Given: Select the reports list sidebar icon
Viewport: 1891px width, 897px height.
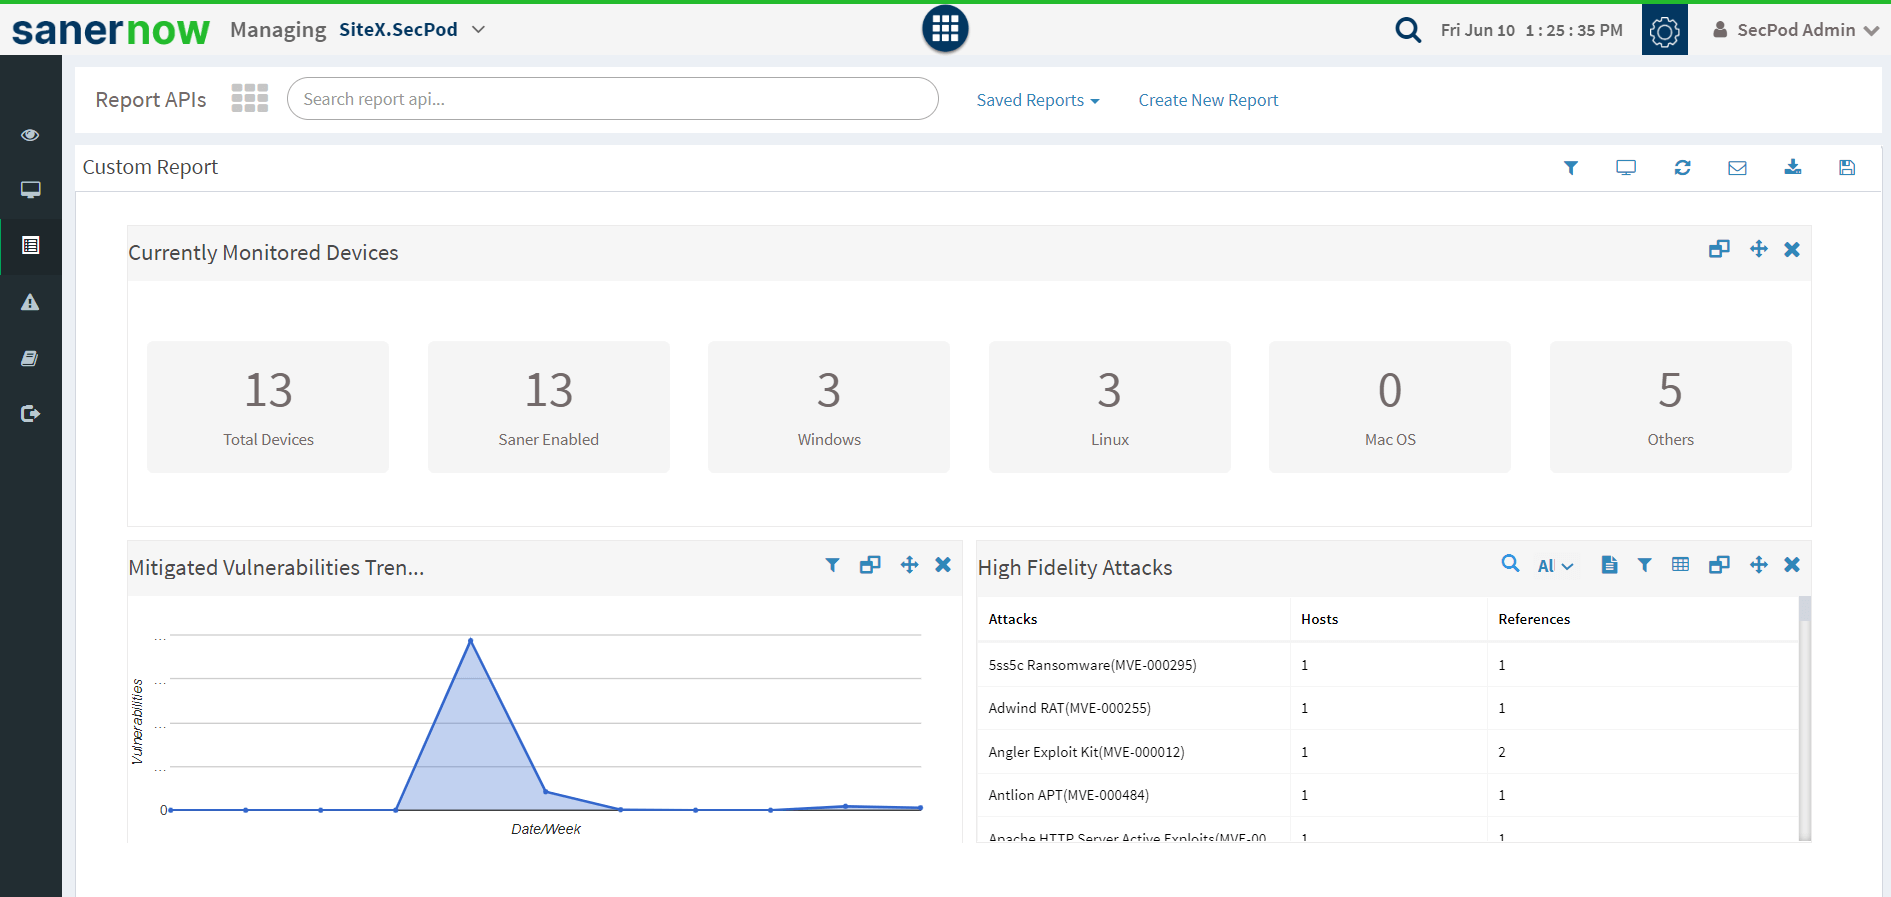Looking at the screenshot, I should click(x=30, y=246).
